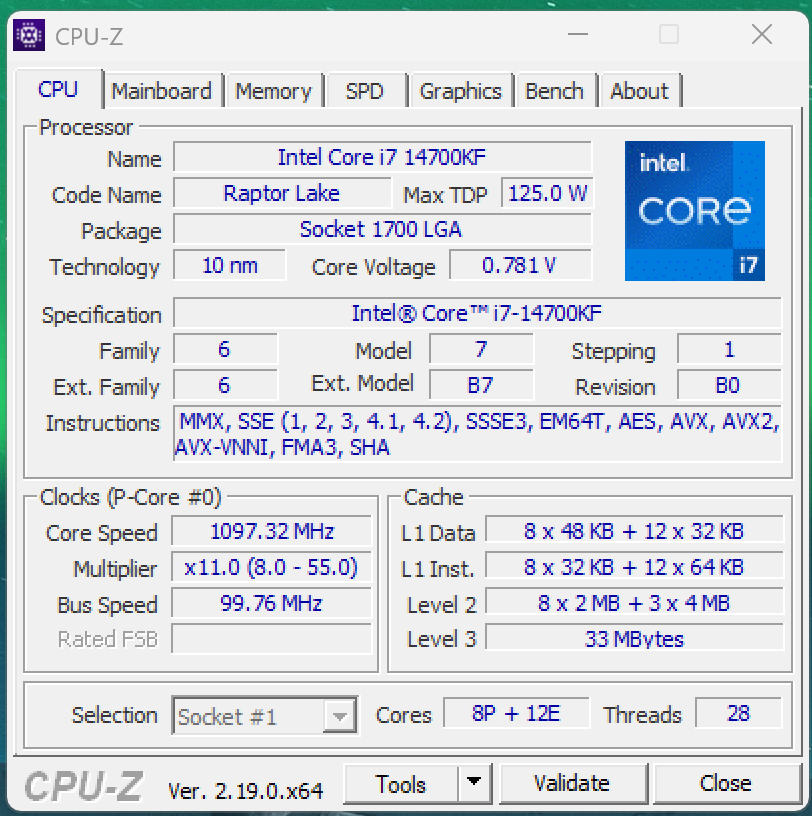This screenshot has width=812, height=816.
Task: Switch to the Mainboard tab
Action: click(161, 91)
